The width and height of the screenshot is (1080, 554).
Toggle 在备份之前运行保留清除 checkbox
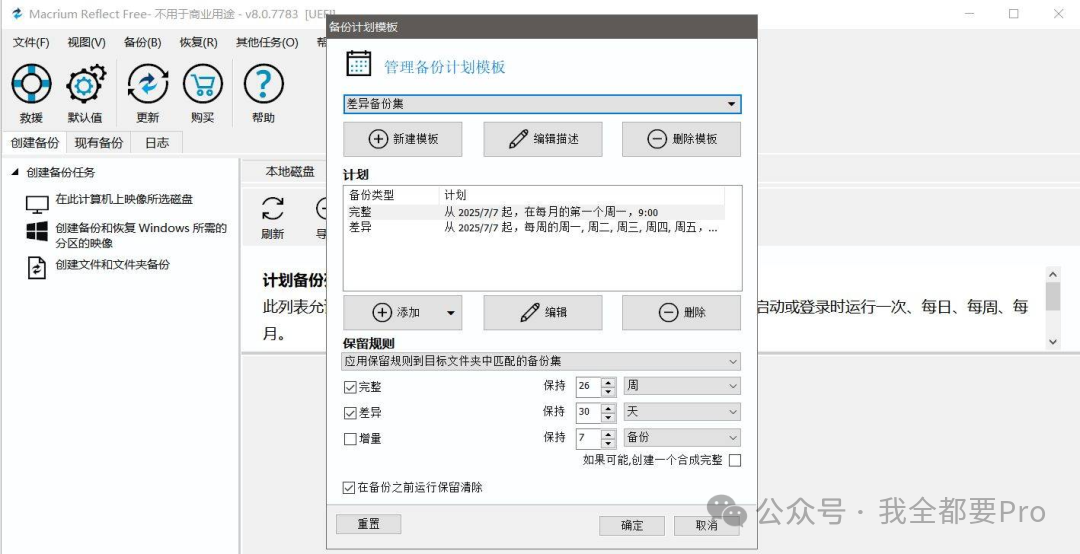click(349, 488)
